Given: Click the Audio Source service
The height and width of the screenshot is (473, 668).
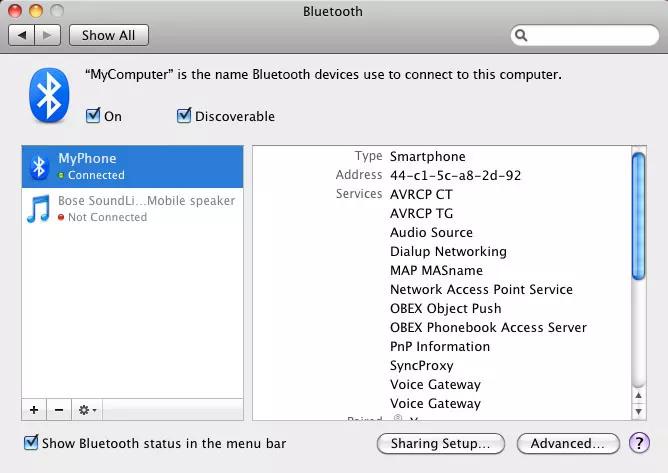Looking at the screenshot, I should (x=432, y=232).
